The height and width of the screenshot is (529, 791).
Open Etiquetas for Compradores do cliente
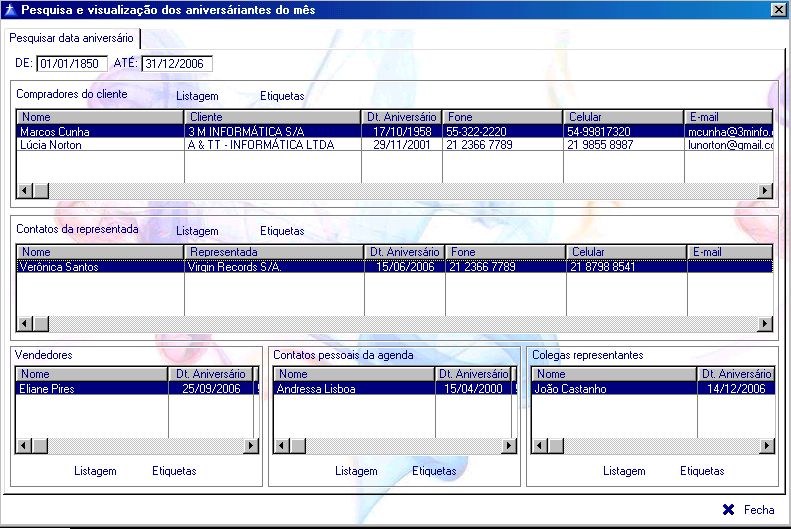282,96
